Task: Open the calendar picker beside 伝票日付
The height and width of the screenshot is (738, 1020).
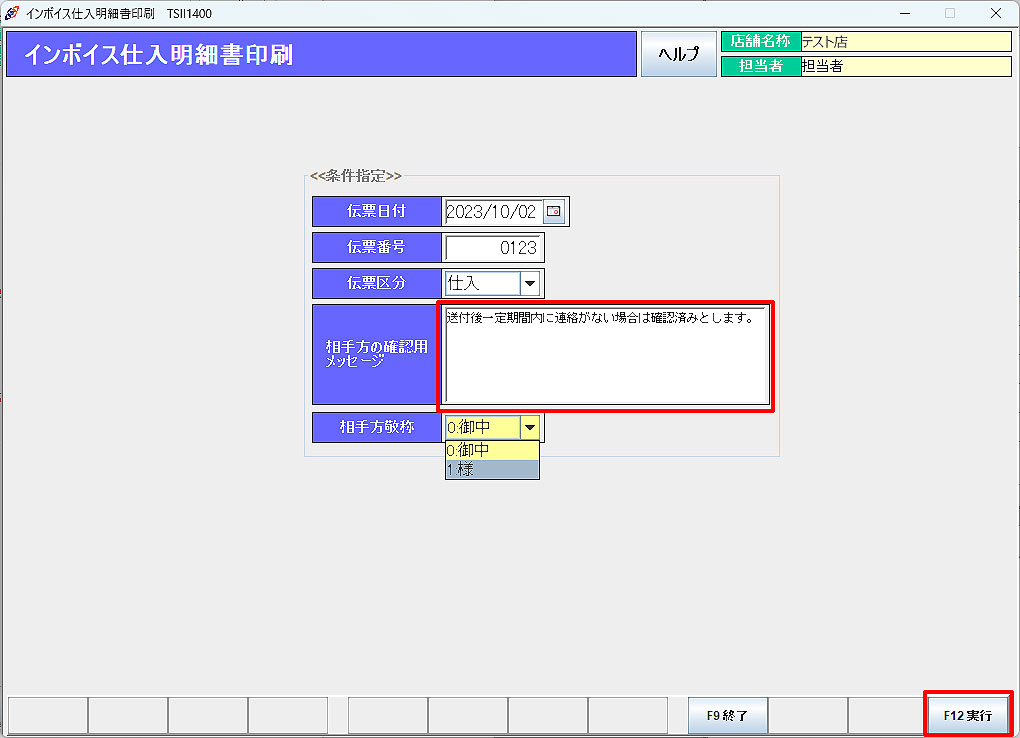Action: coord(554,212)
